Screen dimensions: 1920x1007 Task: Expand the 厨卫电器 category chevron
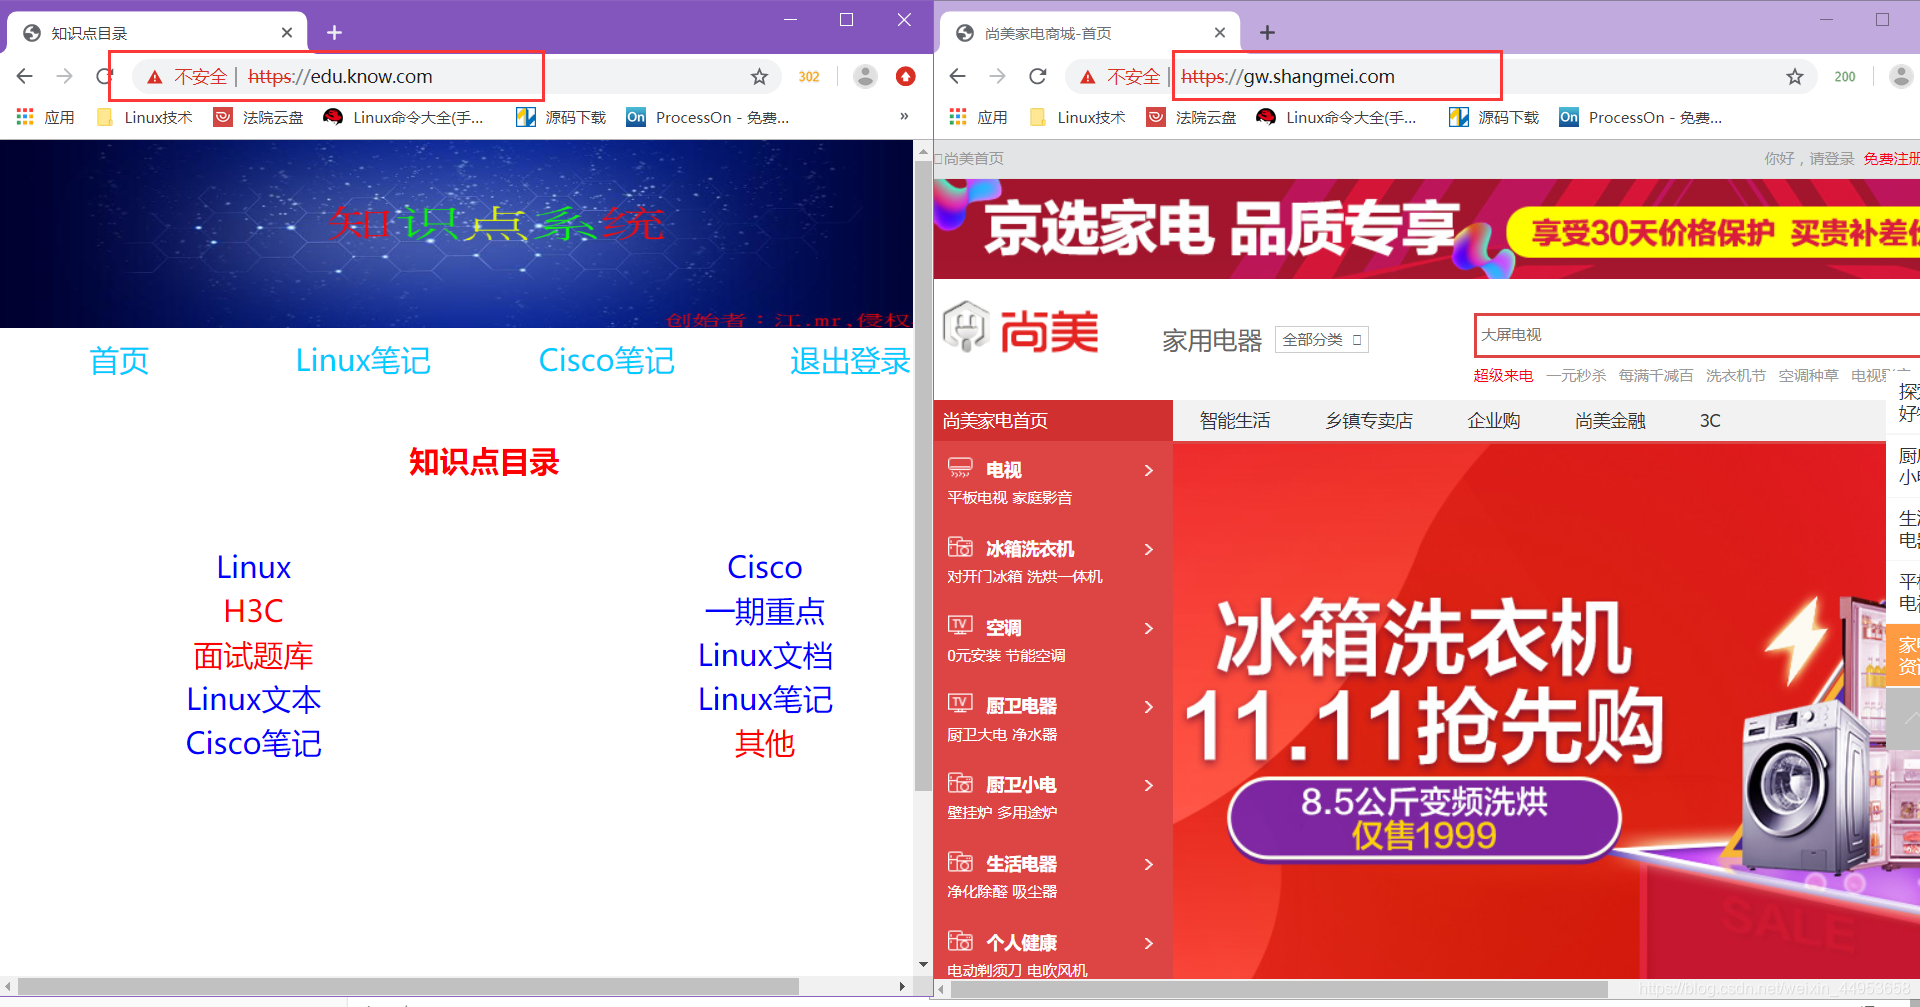point(1148,706)
